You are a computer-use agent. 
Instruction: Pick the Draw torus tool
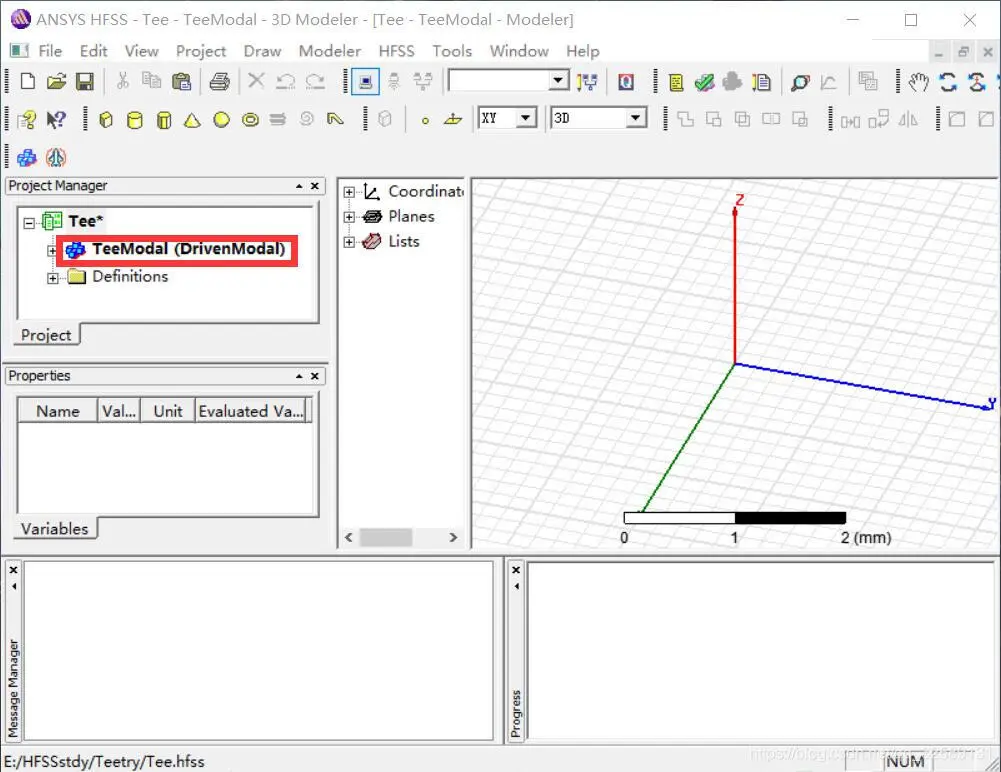[x=250, y=119]
